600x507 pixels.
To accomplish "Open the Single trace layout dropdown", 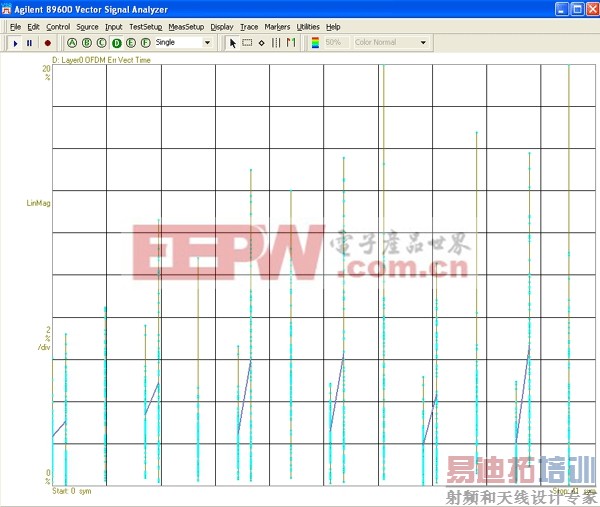I will [x=207, y=42].
